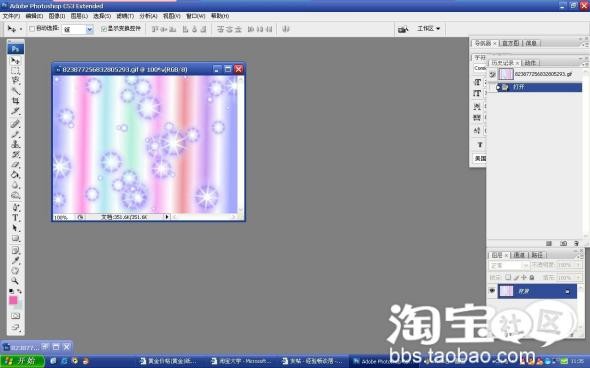Open the auto-select 组 dropdown in options bar
This screenshot has height=368, width=590.
pyautogui.click(x=78, y=29)
